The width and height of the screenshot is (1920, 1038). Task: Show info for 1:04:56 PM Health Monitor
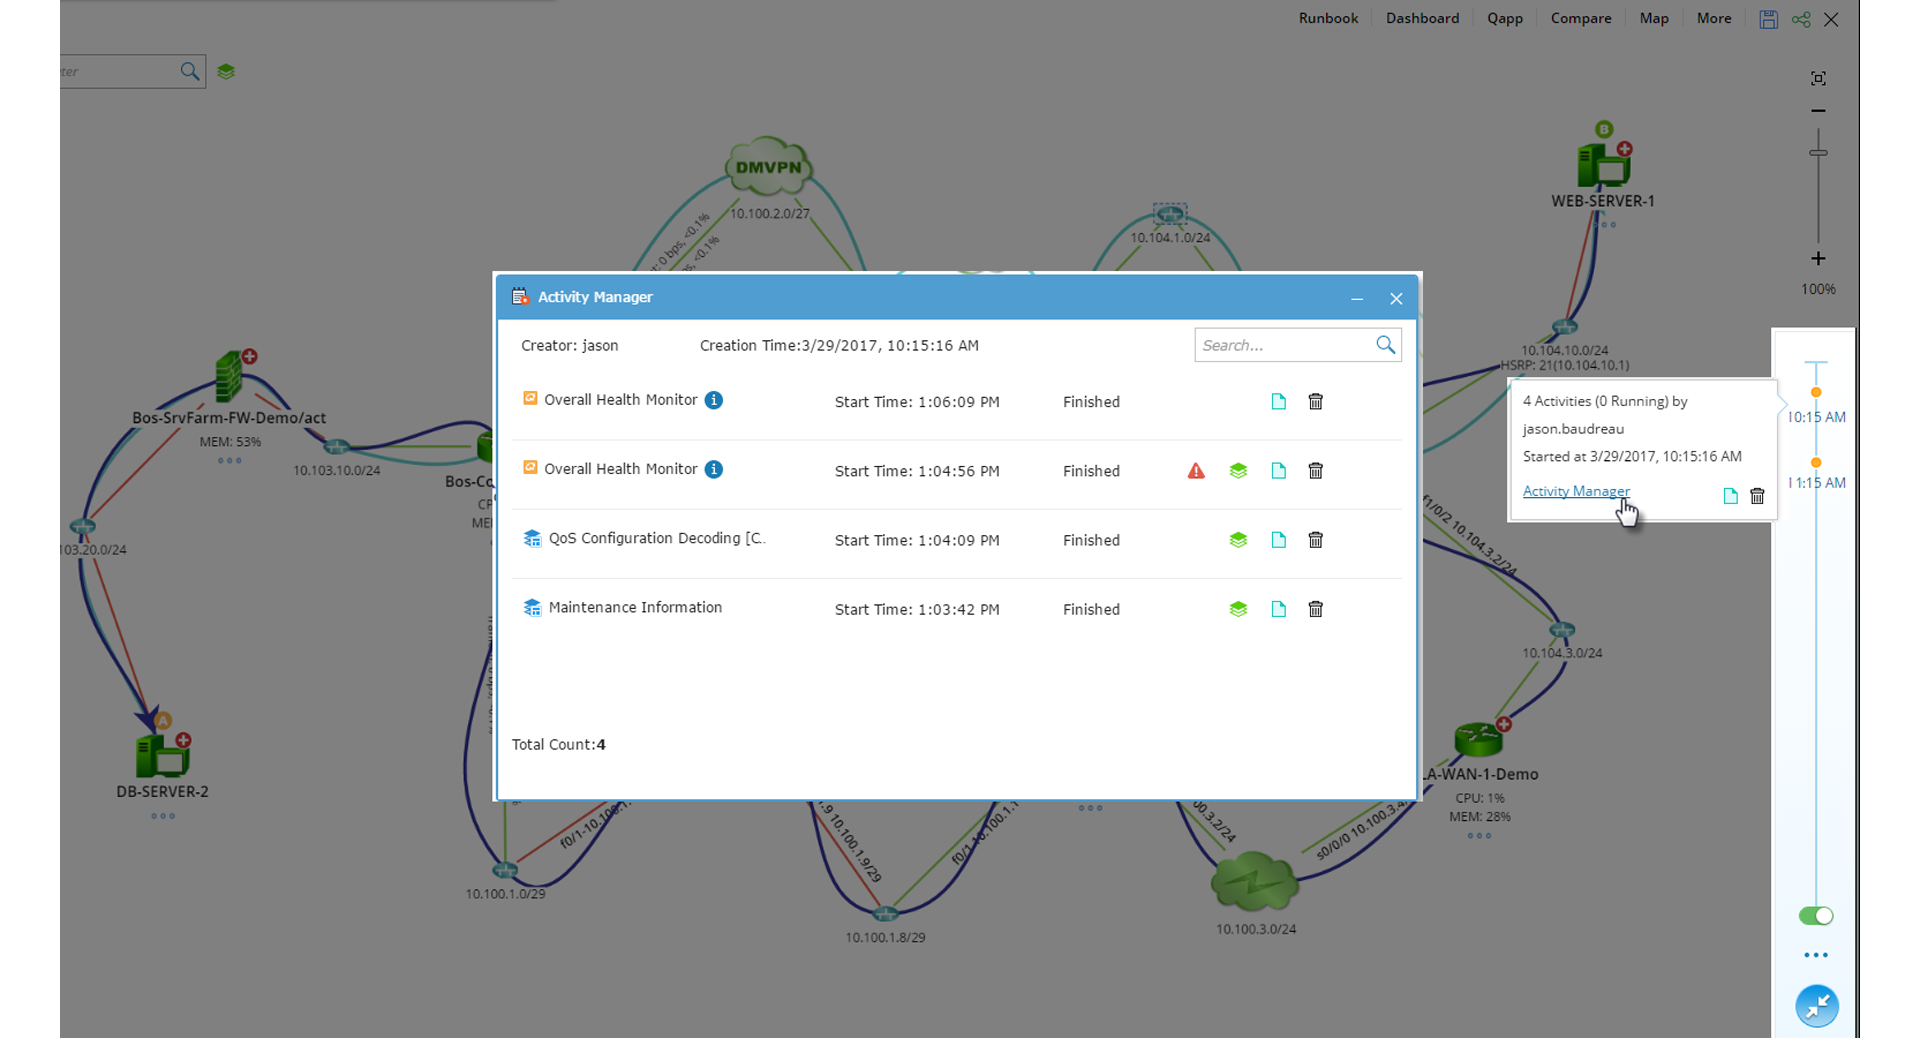pos(714,469)
